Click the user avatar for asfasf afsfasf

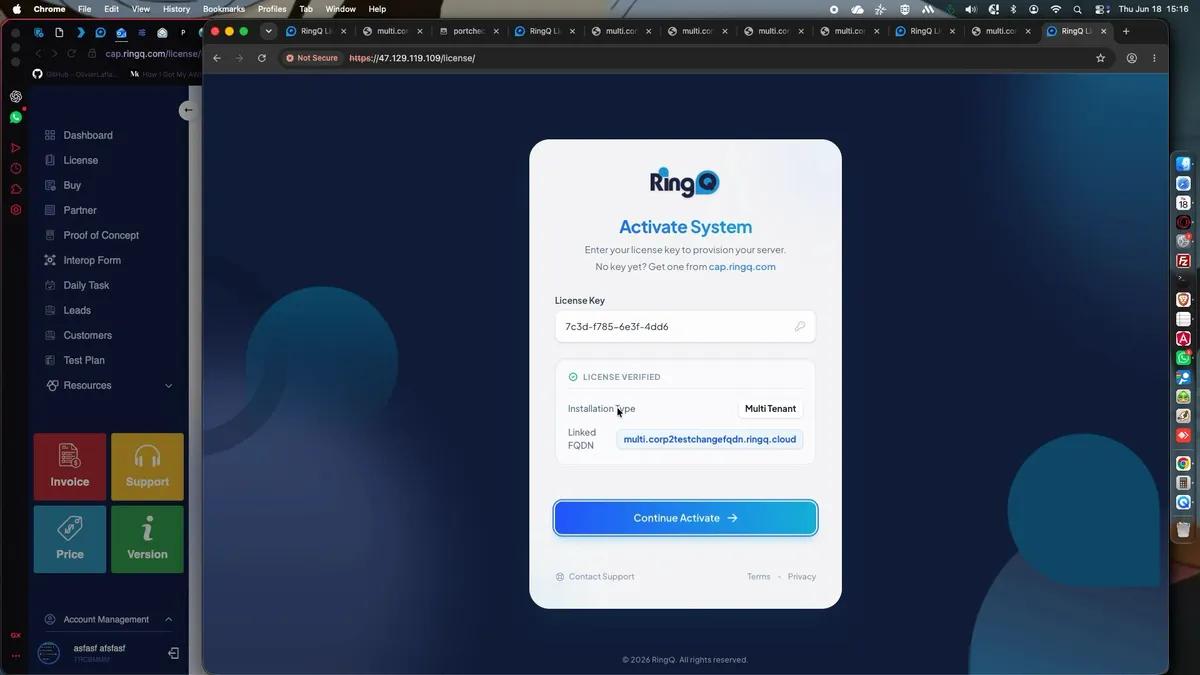pyautogui.click(x=48, y=653)
